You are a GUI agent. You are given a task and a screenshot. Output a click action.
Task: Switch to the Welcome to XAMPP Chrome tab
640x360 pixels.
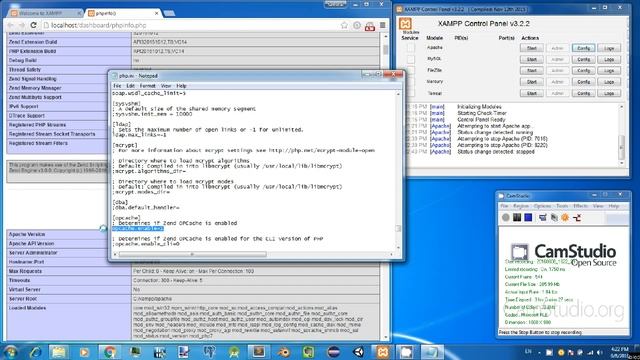click(x=43, y=13)
